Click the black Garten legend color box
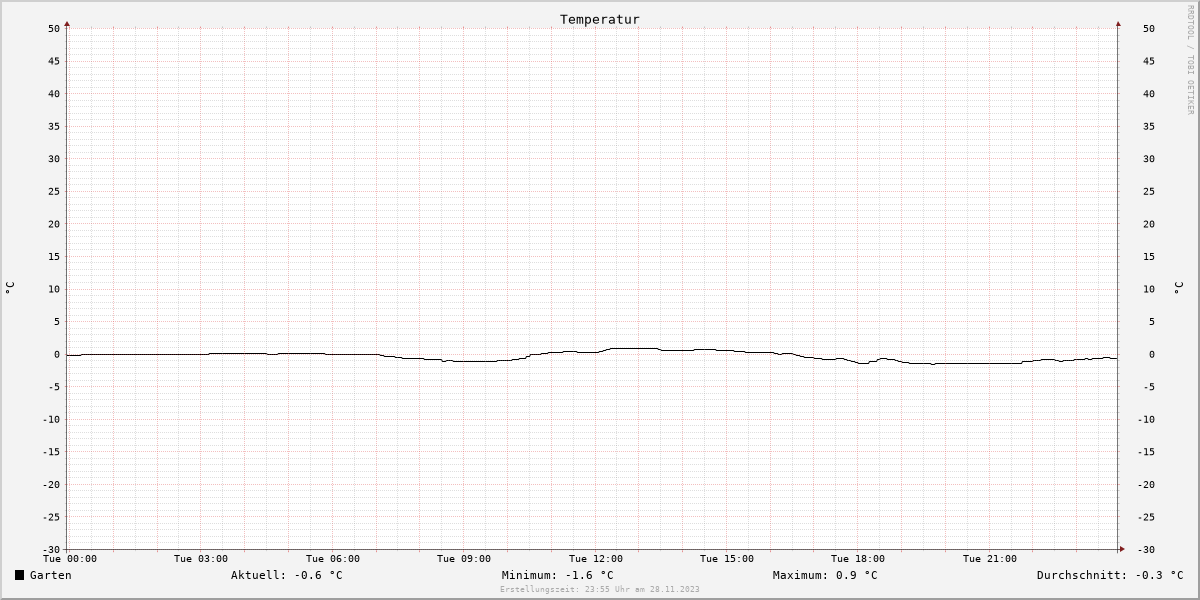 19,575
